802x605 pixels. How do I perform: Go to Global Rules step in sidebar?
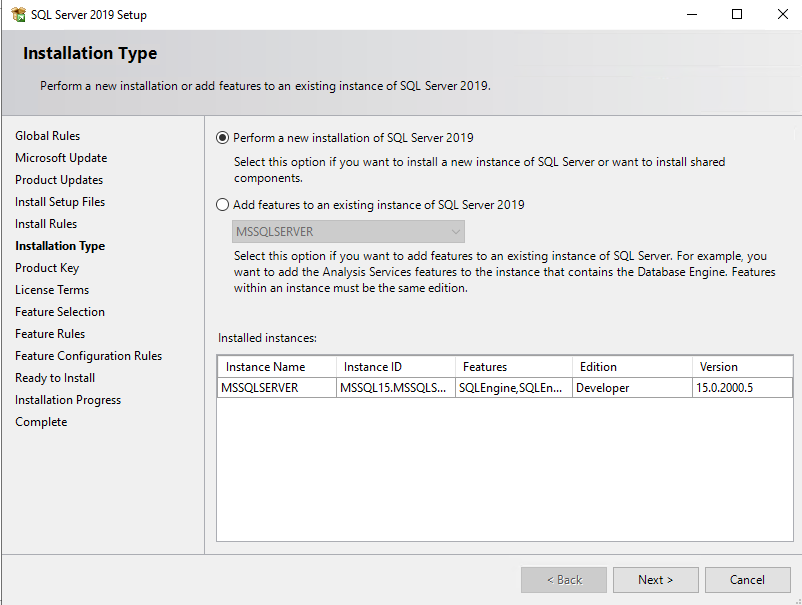click(x=48, y=136)
